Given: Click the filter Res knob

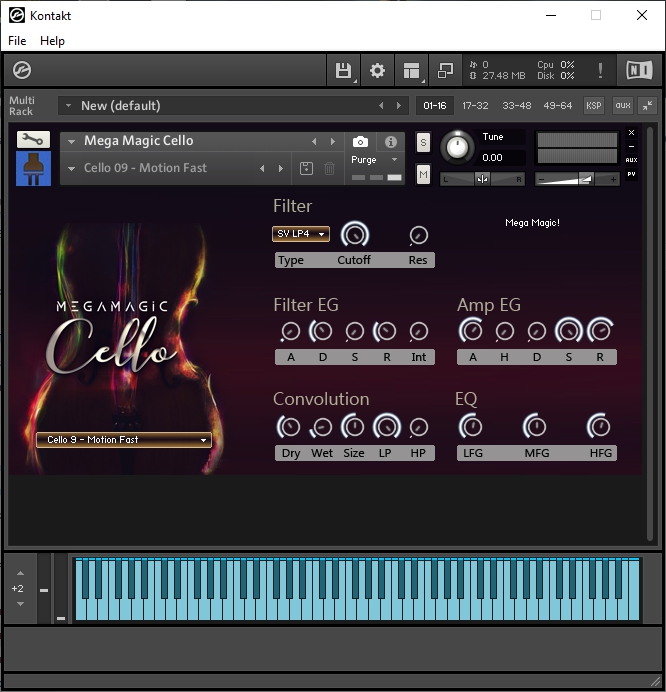Looking at the screenshot, I should [x=418, y=236].
